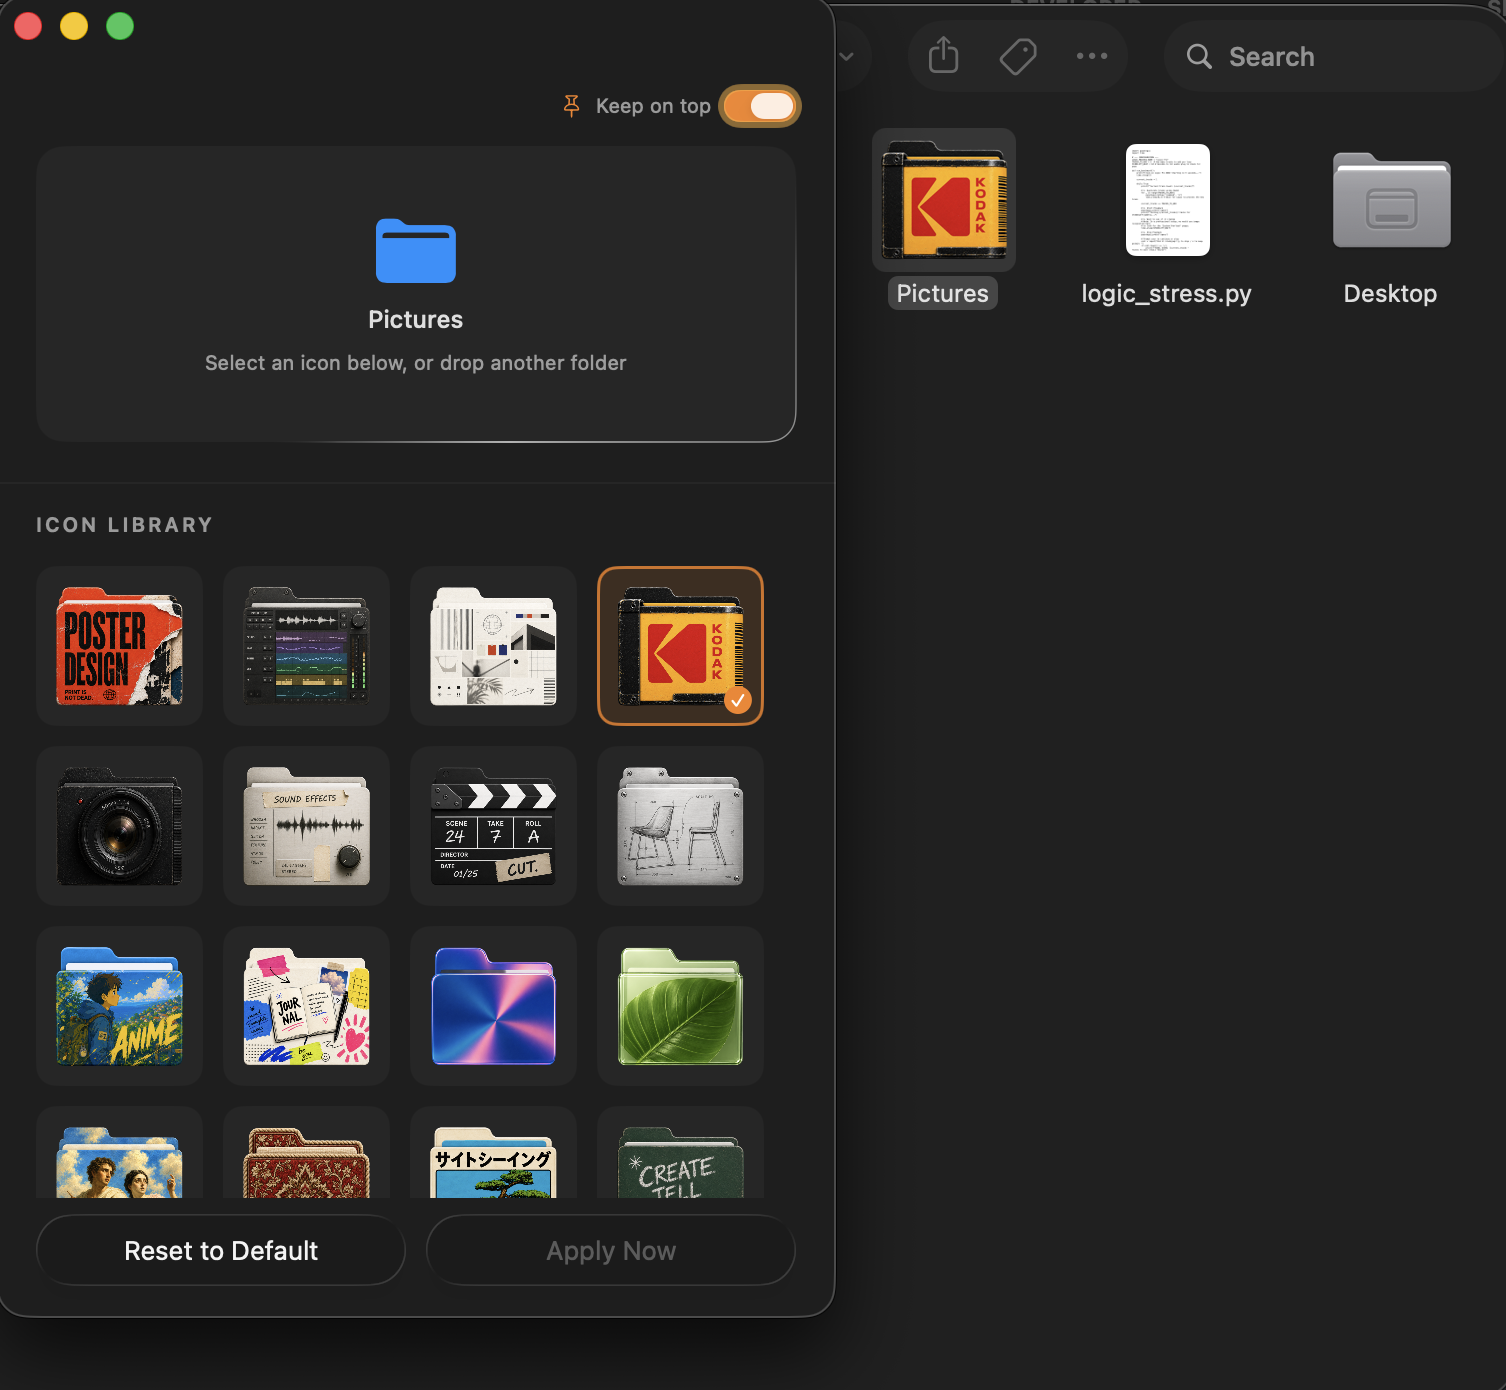The image size is (1506, 1390).
Task: Open the More actions ellipsis in Finder
Action: click(x=1092, y=56)
